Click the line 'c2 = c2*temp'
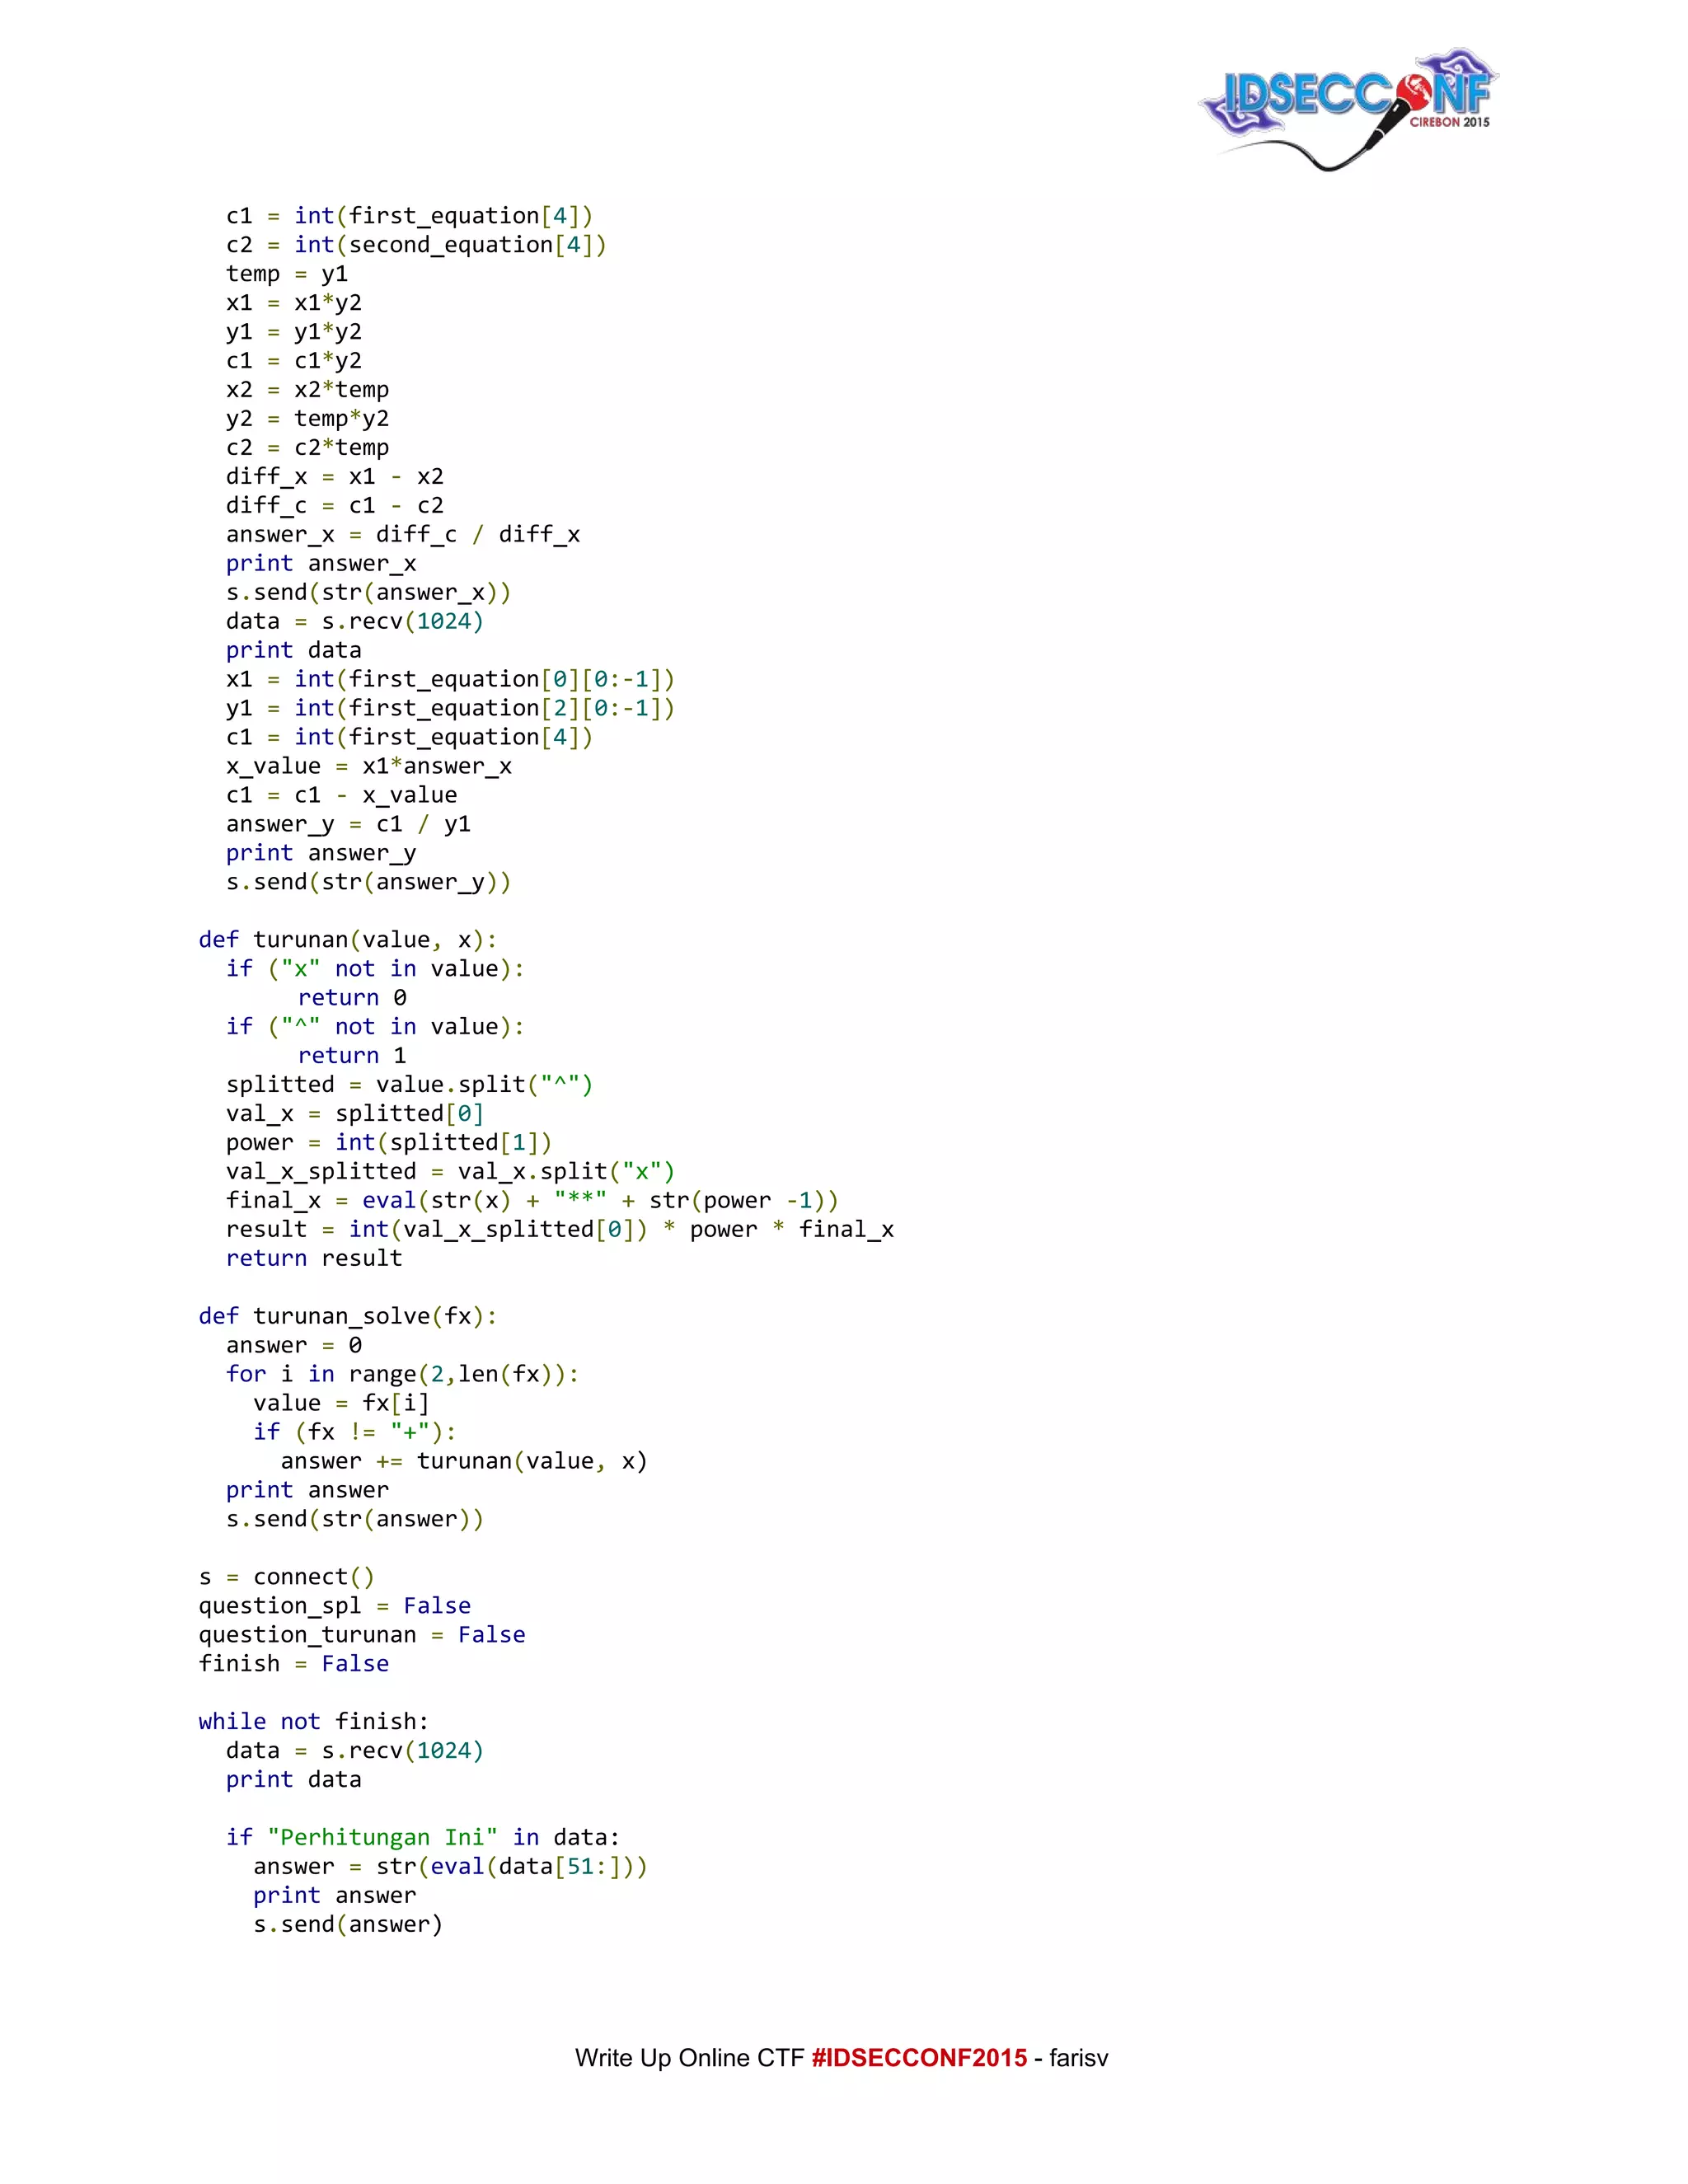The image size is (1688, 2184). click(308, 448)
